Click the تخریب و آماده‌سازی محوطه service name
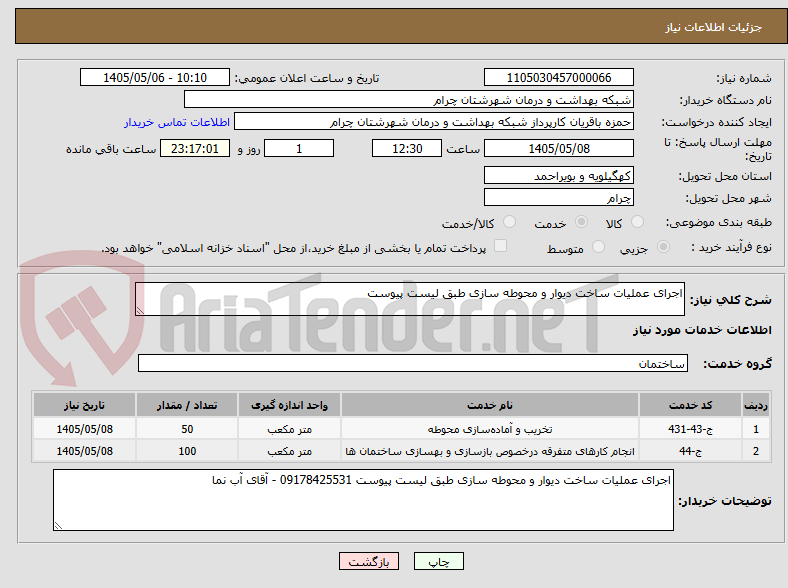Image resolution: width=788 pixels, height=588 pixels. click(x=489, y=429)
